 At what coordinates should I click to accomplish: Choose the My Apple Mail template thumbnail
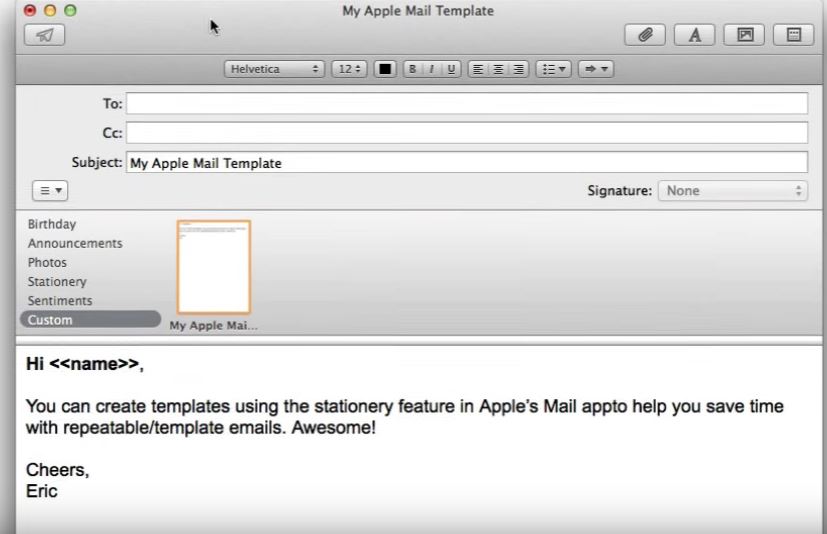(214, 267)
